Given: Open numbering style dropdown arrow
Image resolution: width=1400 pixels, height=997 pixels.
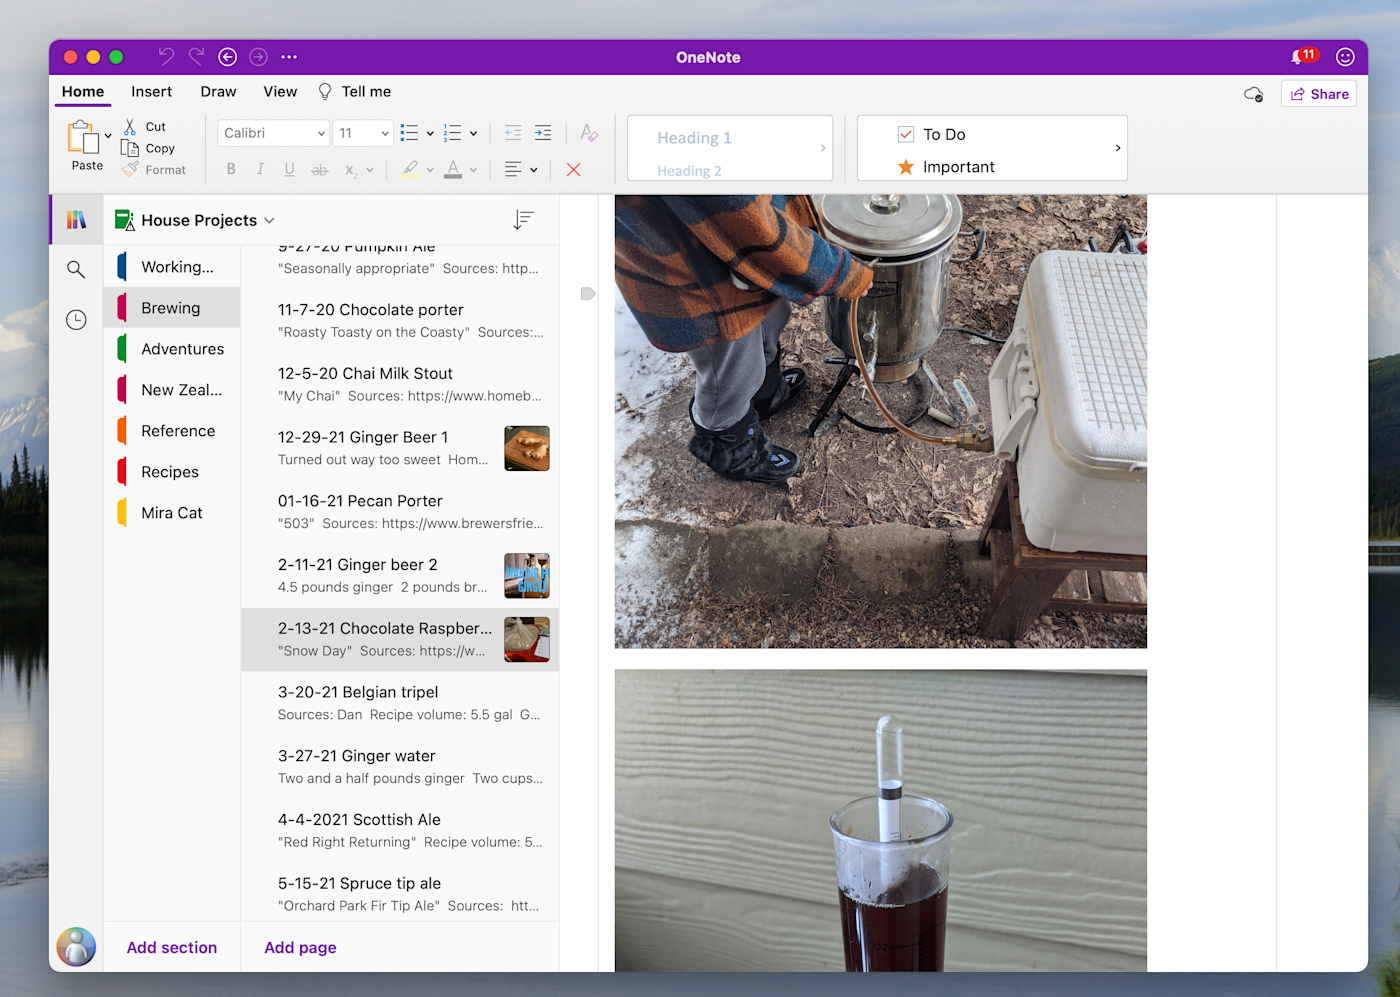Looking at the screenshot, I should 473,133.
